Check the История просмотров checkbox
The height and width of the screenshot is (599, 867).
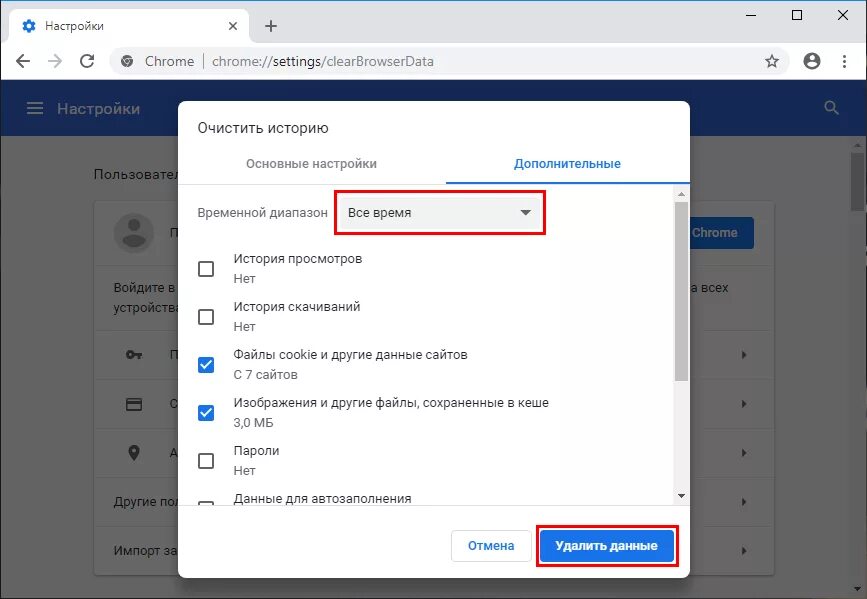[x=206, y=269]
